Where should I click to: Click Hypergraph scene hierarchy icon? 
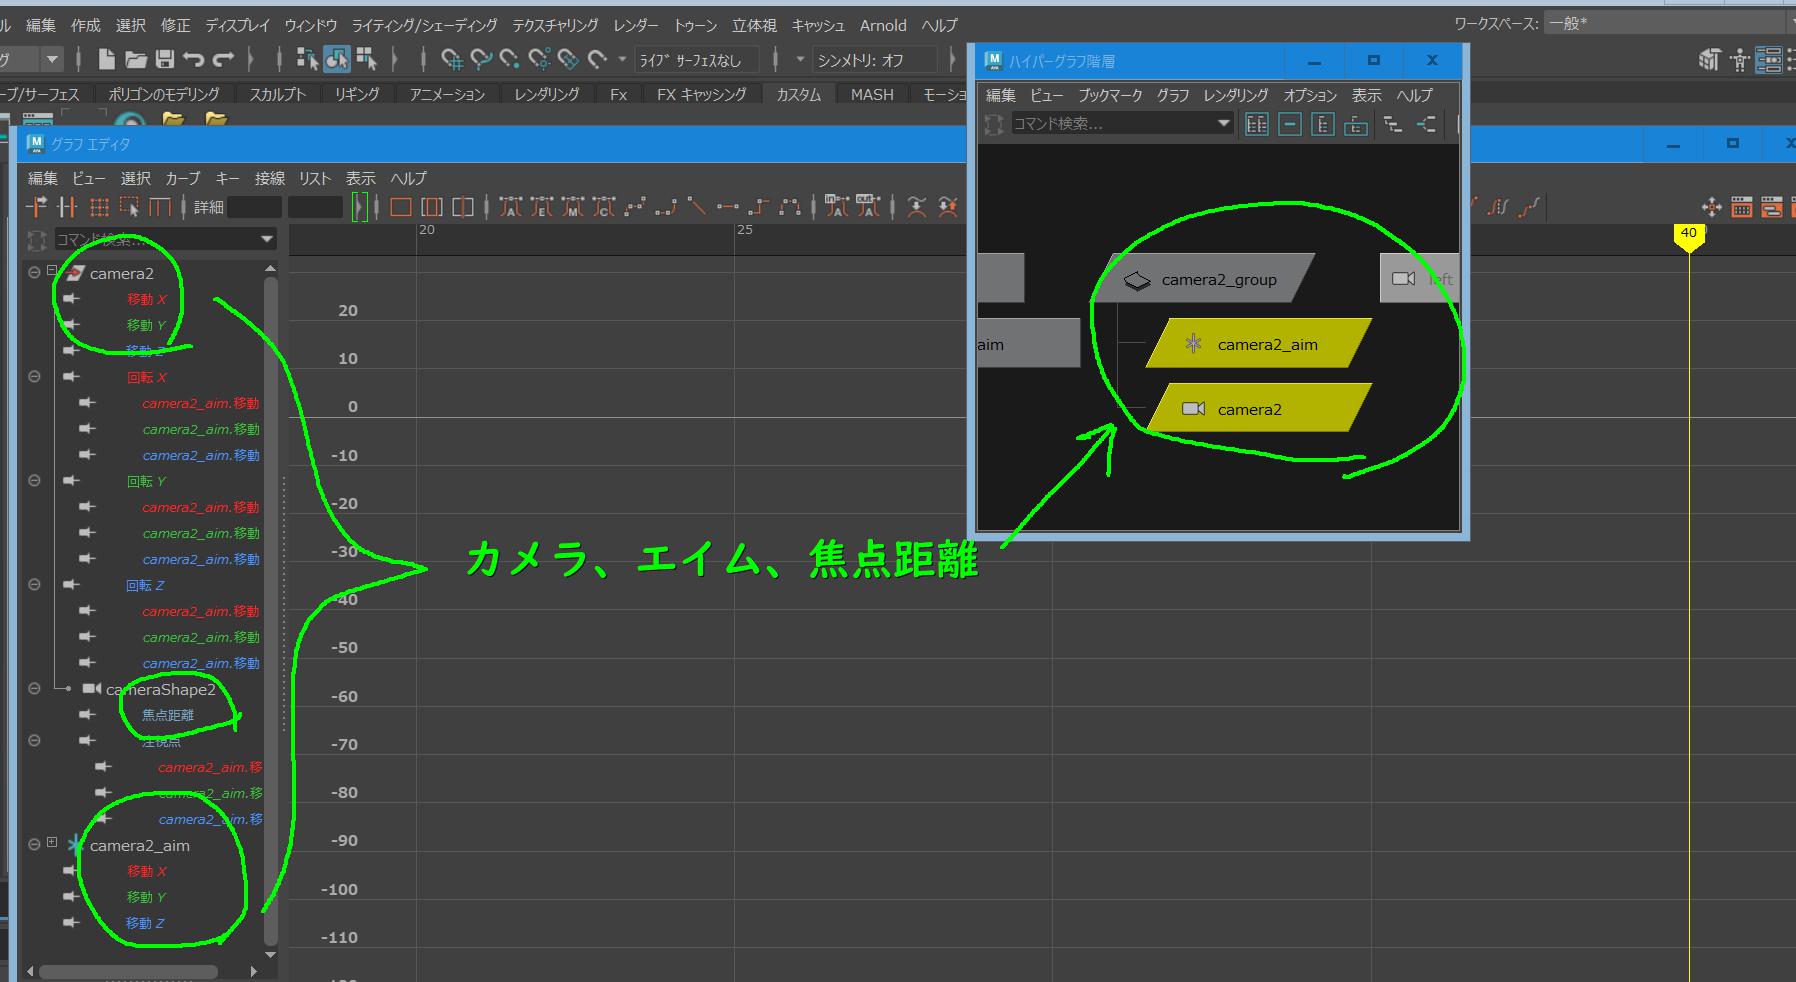(x=1393, y=124)
